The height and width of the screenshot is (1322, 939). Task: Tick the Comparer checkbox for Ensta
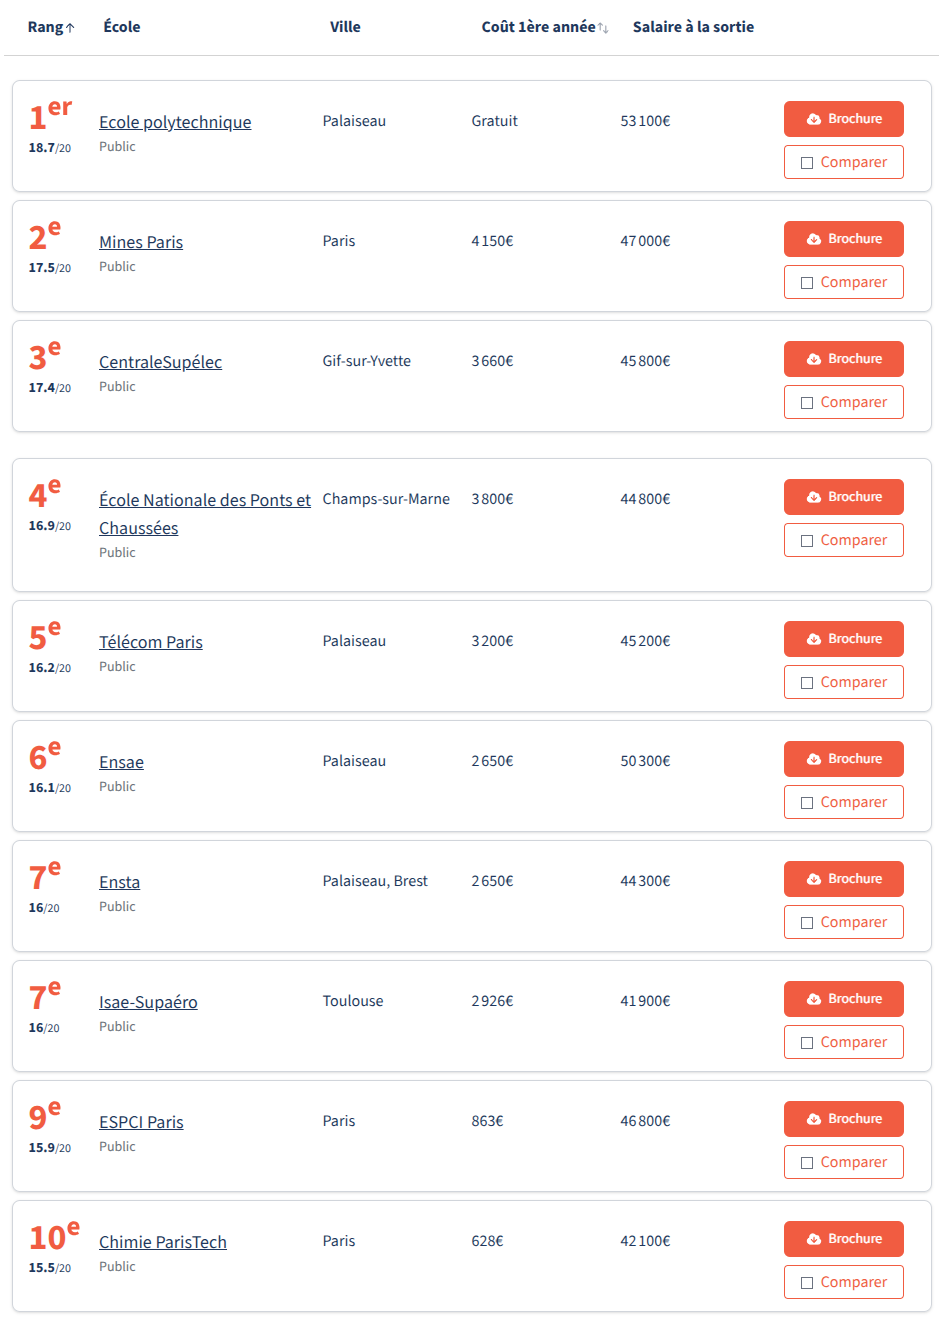point(807,923)
